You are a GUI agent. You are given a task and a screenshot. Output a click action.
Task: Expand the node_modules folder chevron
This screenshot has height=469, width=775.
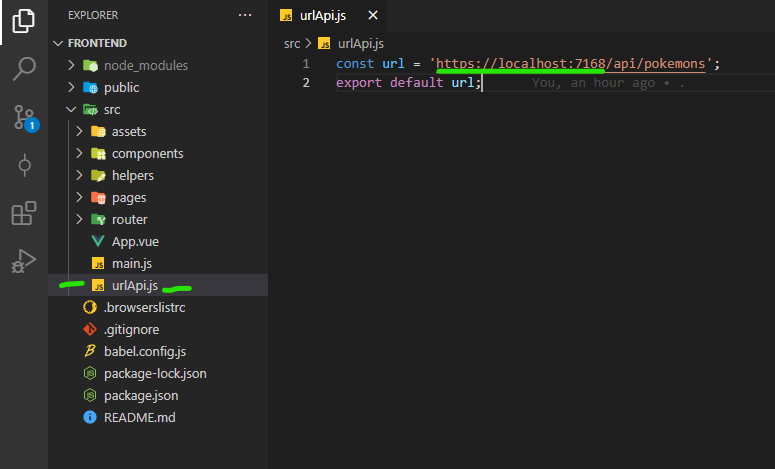click(71, 65)
